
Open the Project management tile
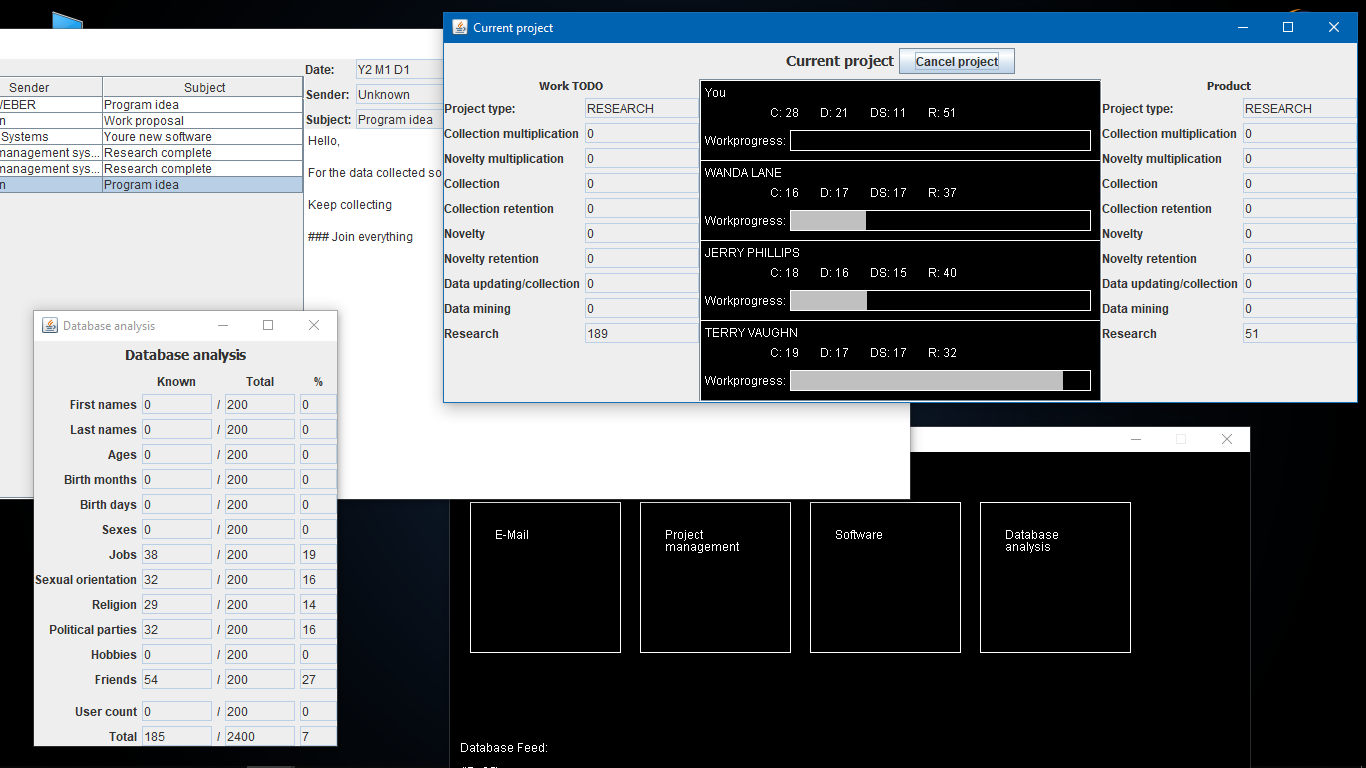[715, 577]
